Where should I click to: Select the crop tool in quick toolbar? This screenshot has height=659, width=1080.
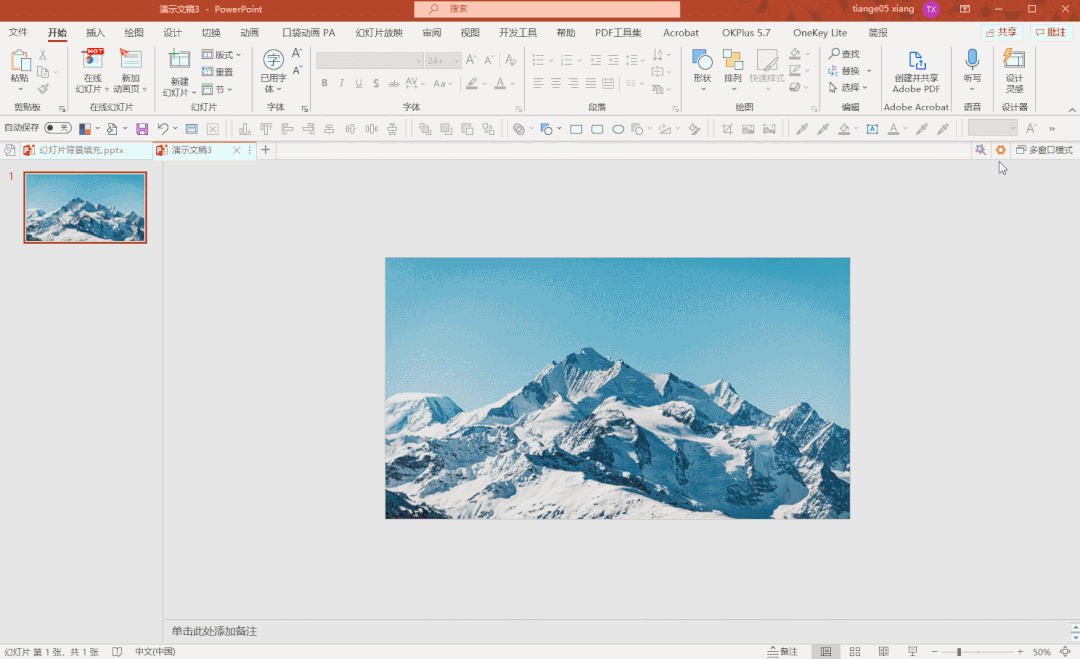tap(727, 129)
